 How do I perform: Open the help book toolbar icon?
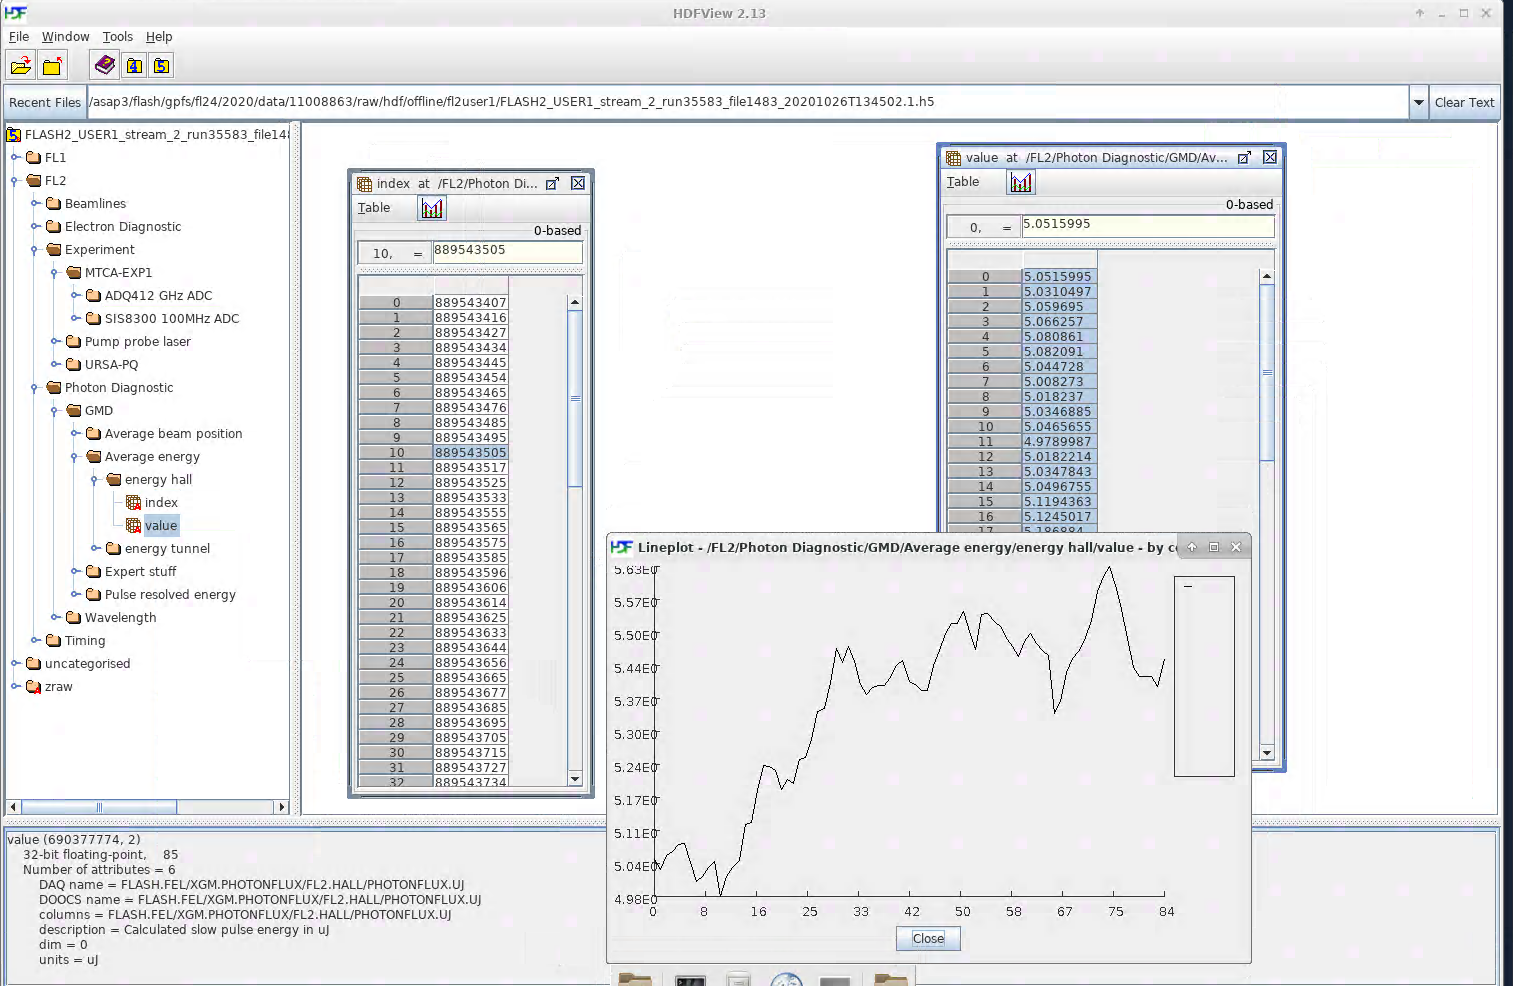click(x=105, y=66)
